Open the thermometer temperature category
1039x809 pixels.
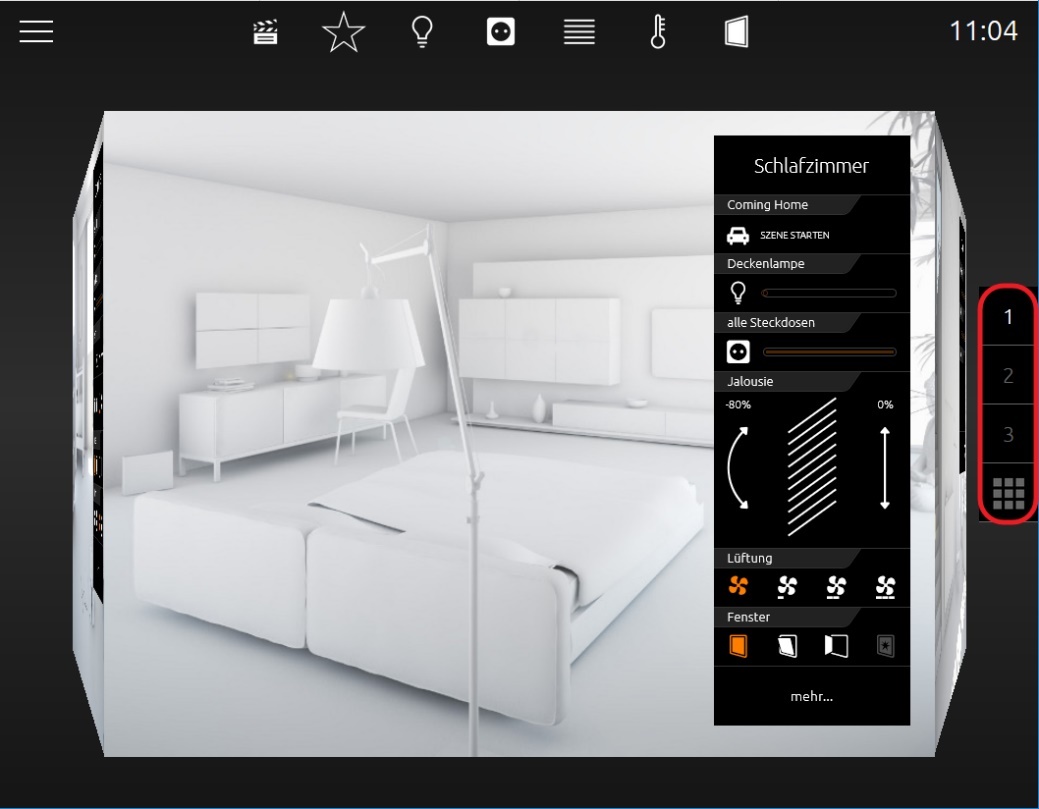657,32
